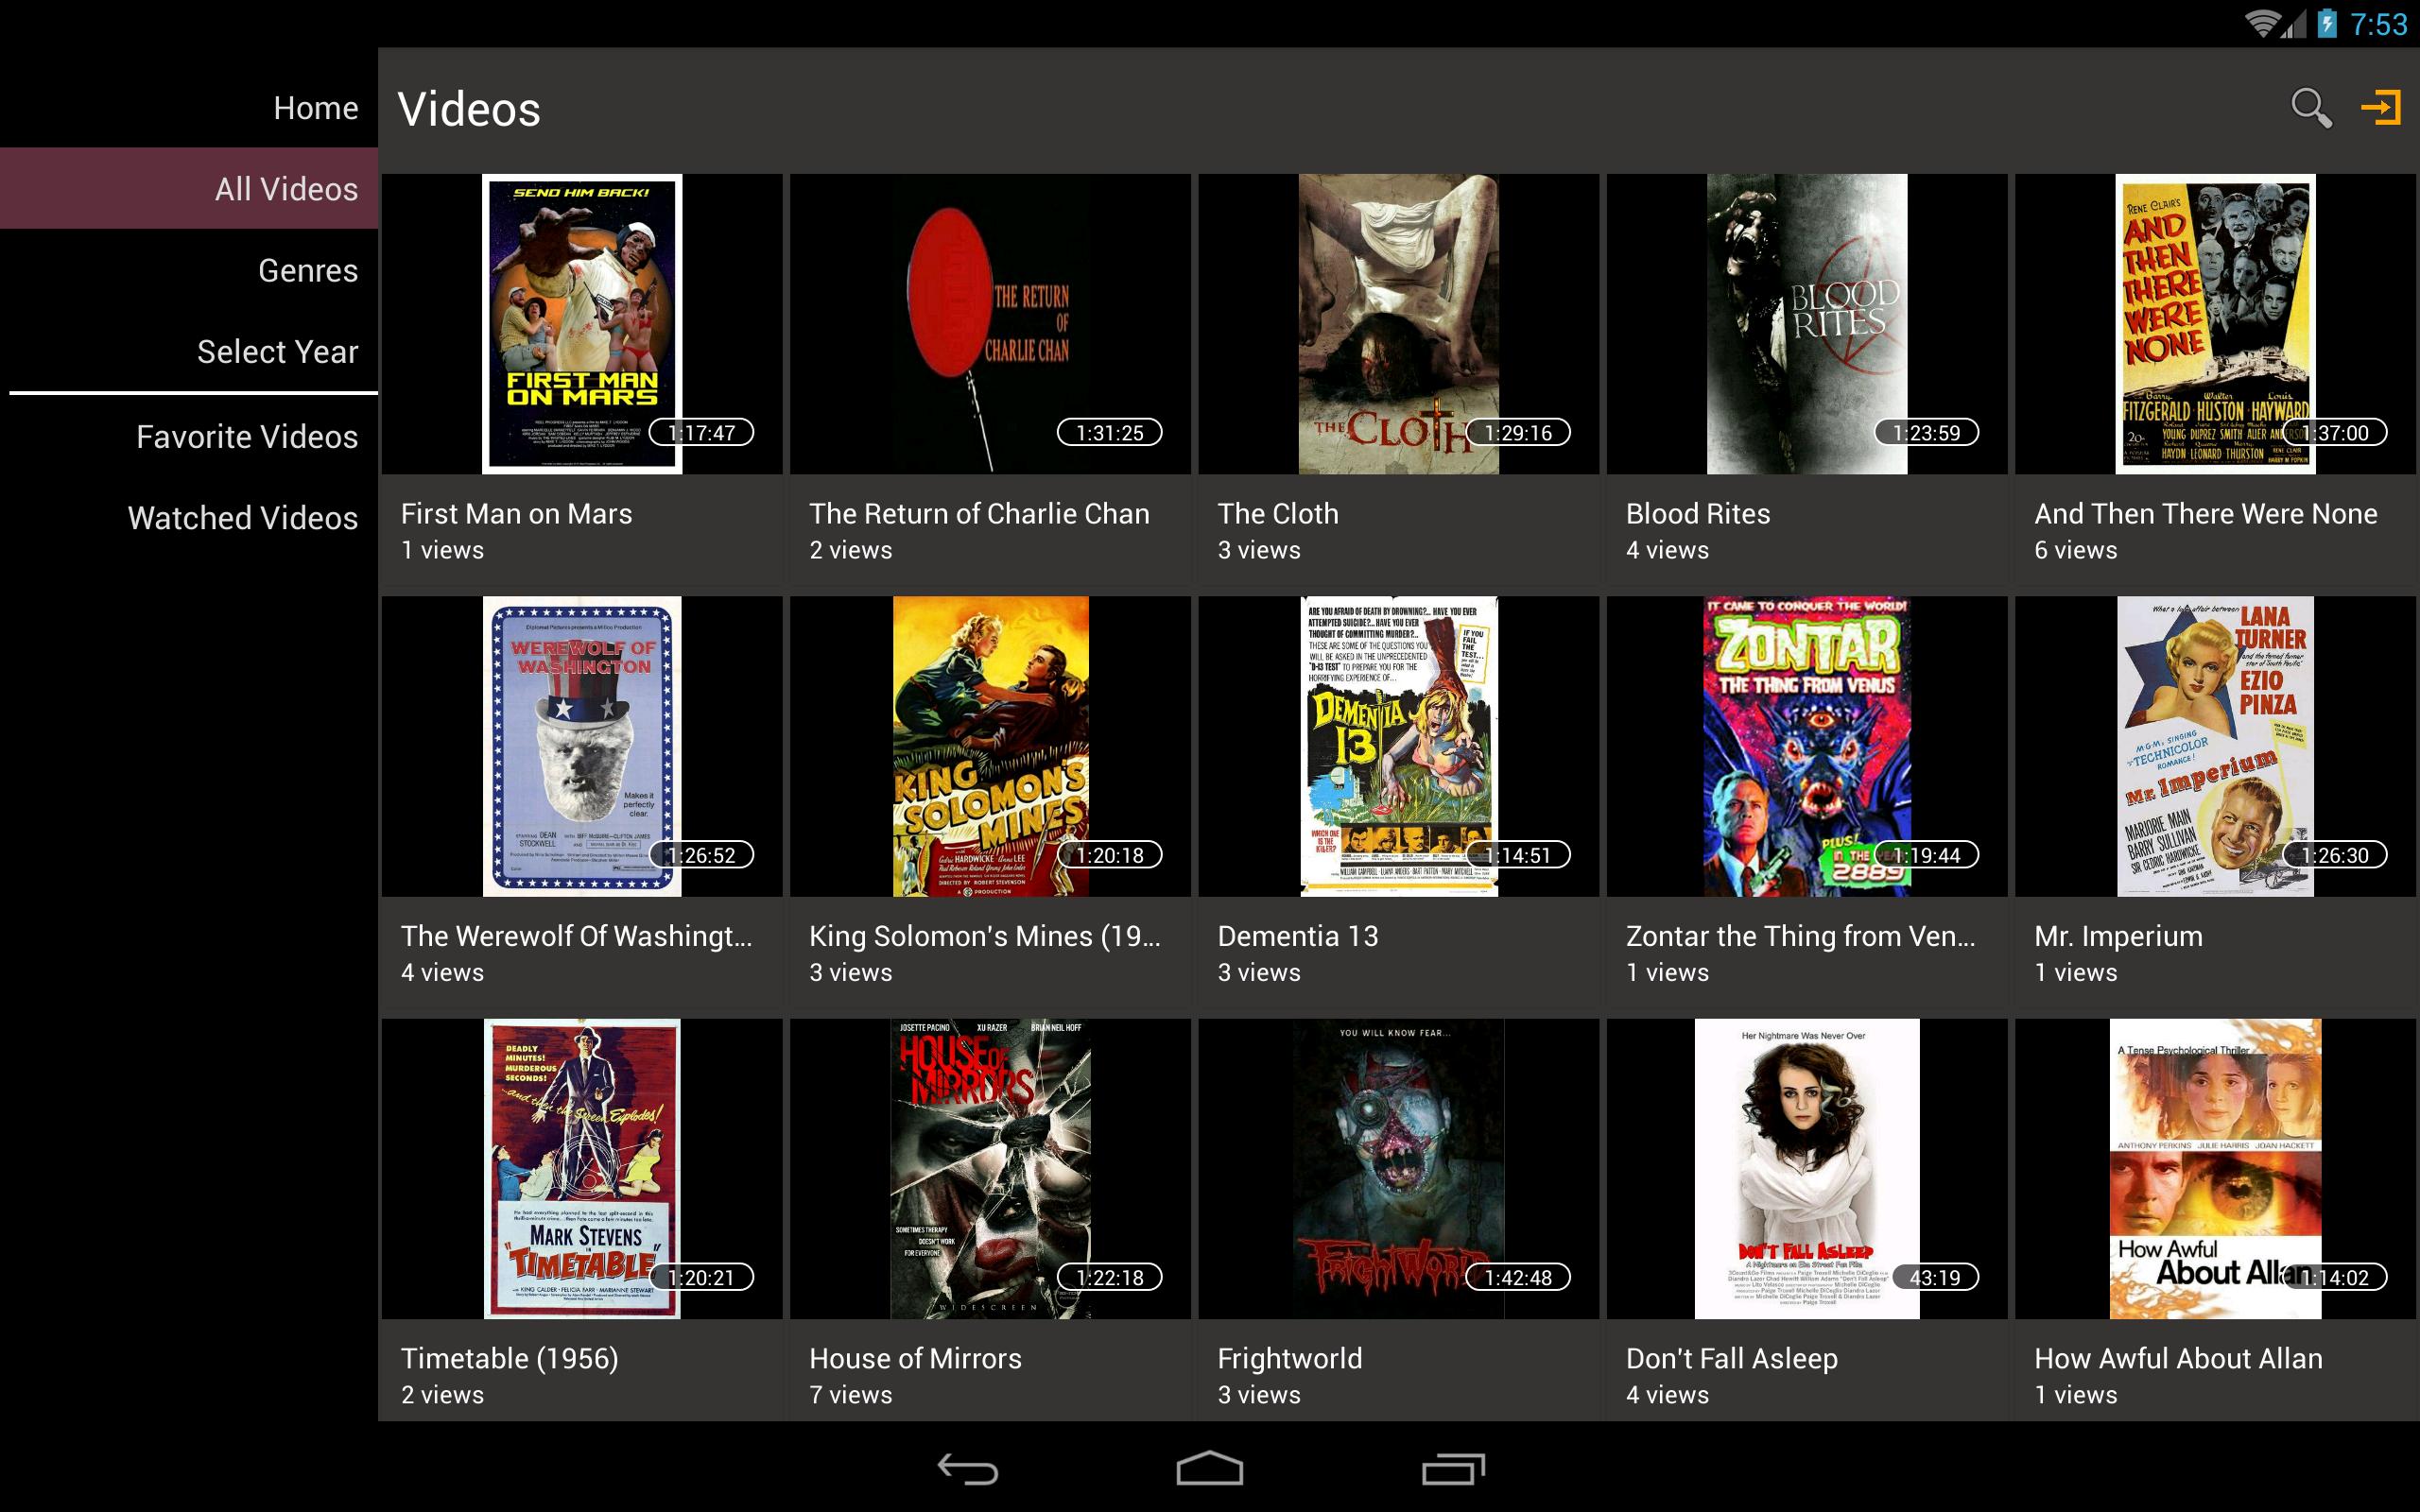Open Genres in the sidebar

[308, 270]
